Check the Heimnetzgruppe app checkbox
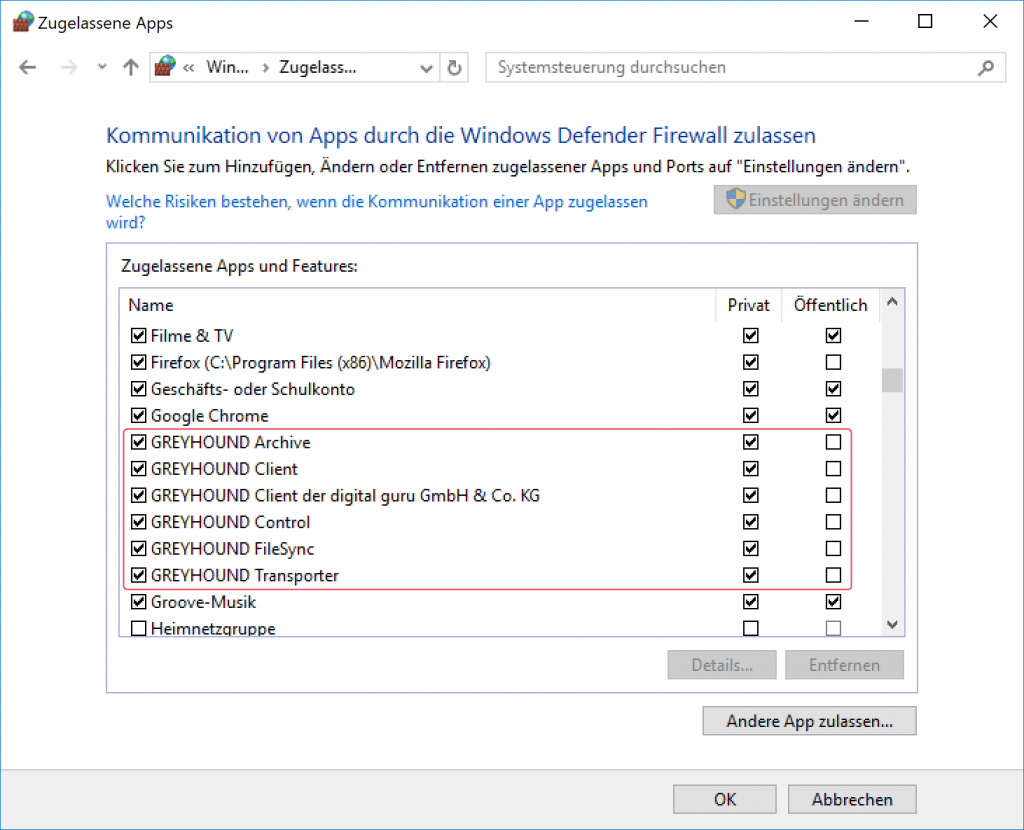The width and height of the screenshot is (1024, 830). (138, 628)
